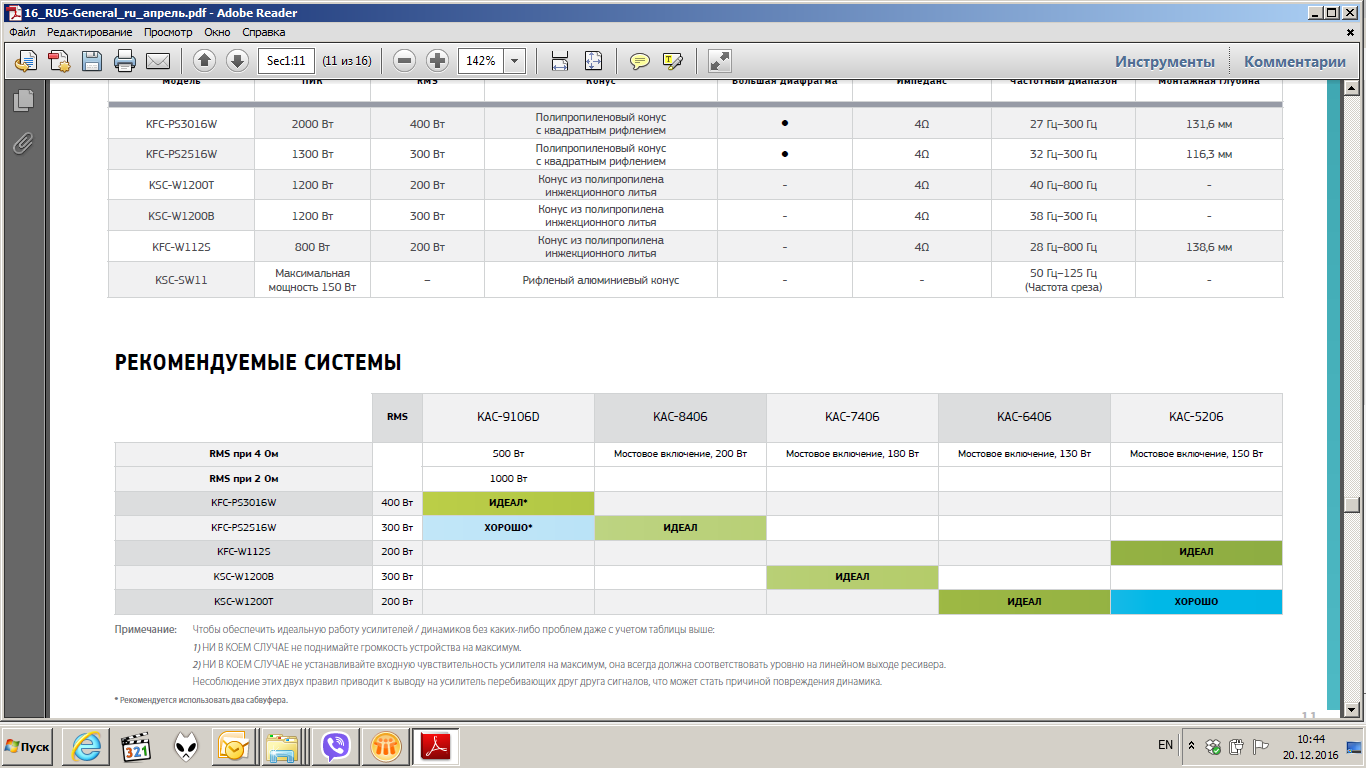Click vertical scrollbar up arrow

coord(1353,87)
